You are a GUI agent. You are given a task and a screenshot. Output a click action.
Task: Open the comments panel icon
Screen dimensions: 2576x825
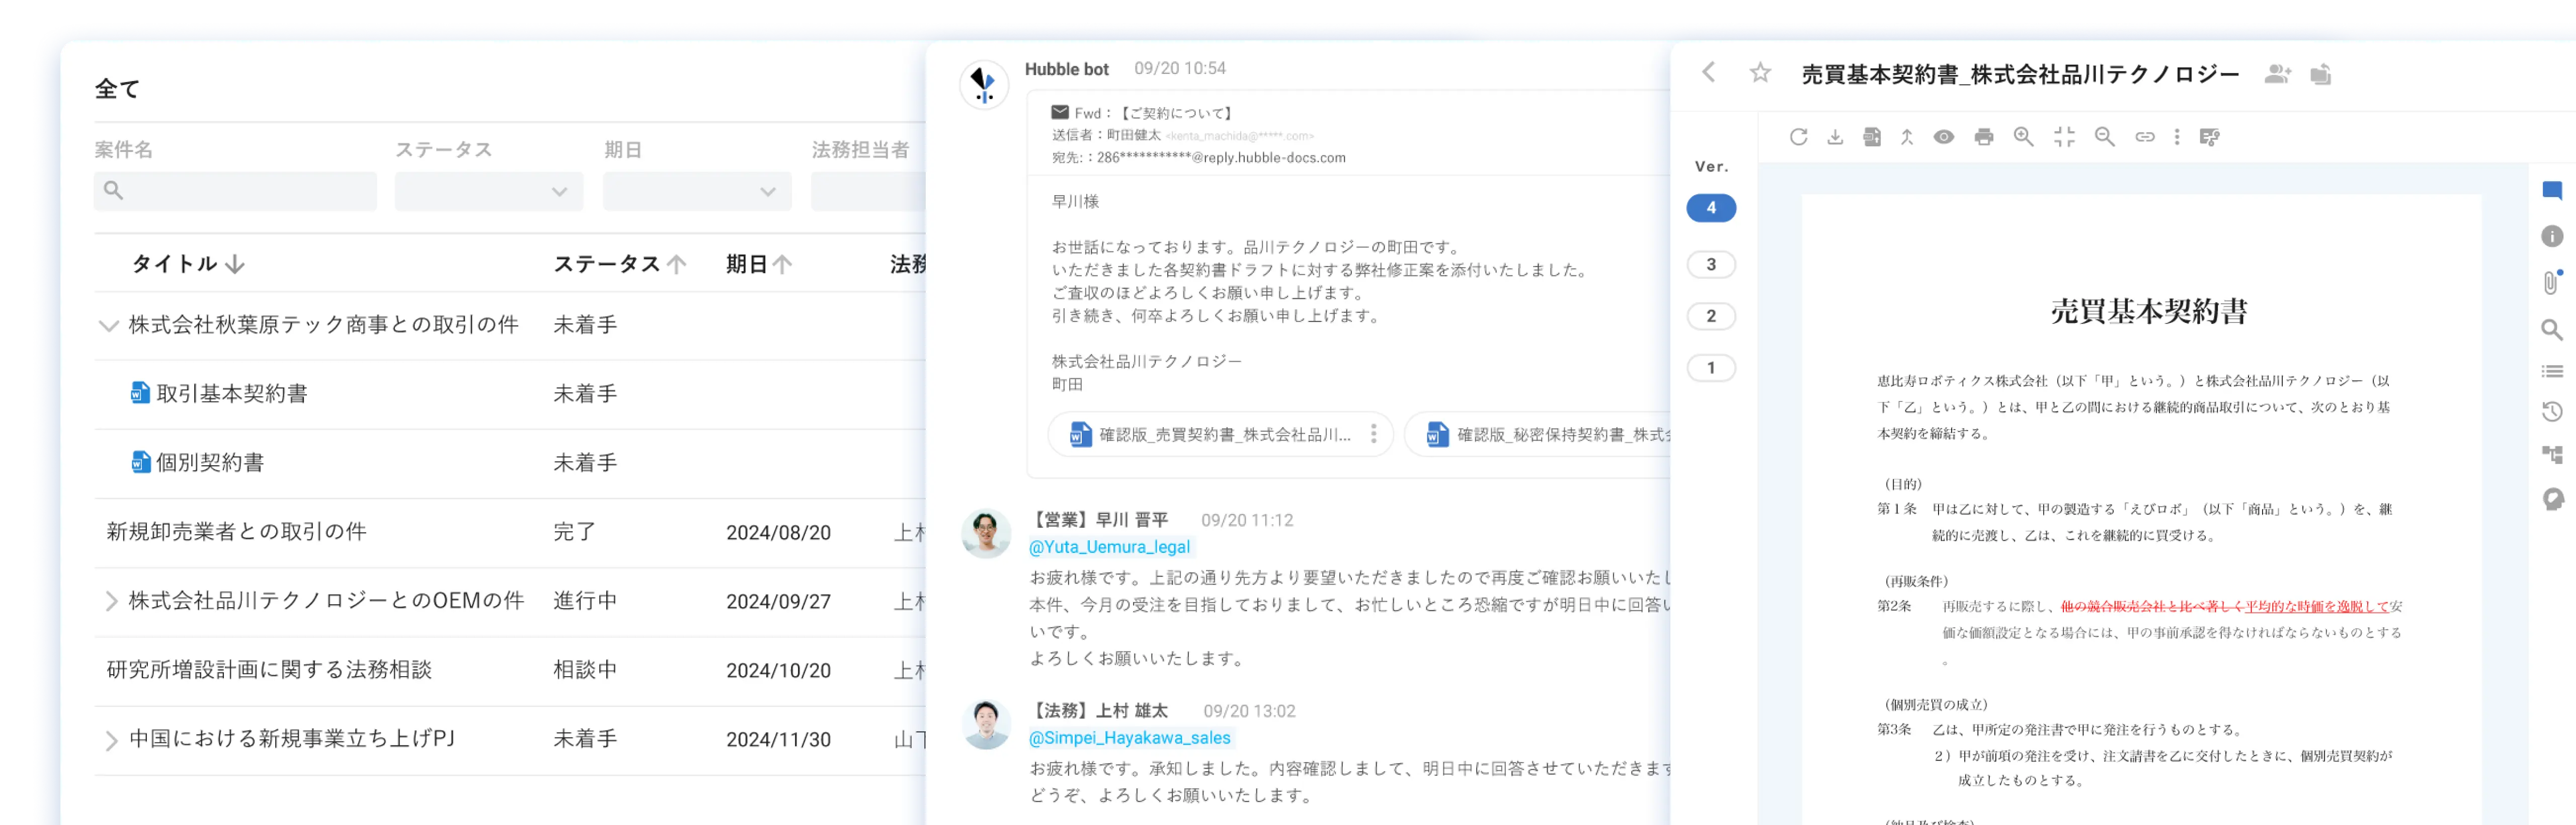[x=2552, y=190]
